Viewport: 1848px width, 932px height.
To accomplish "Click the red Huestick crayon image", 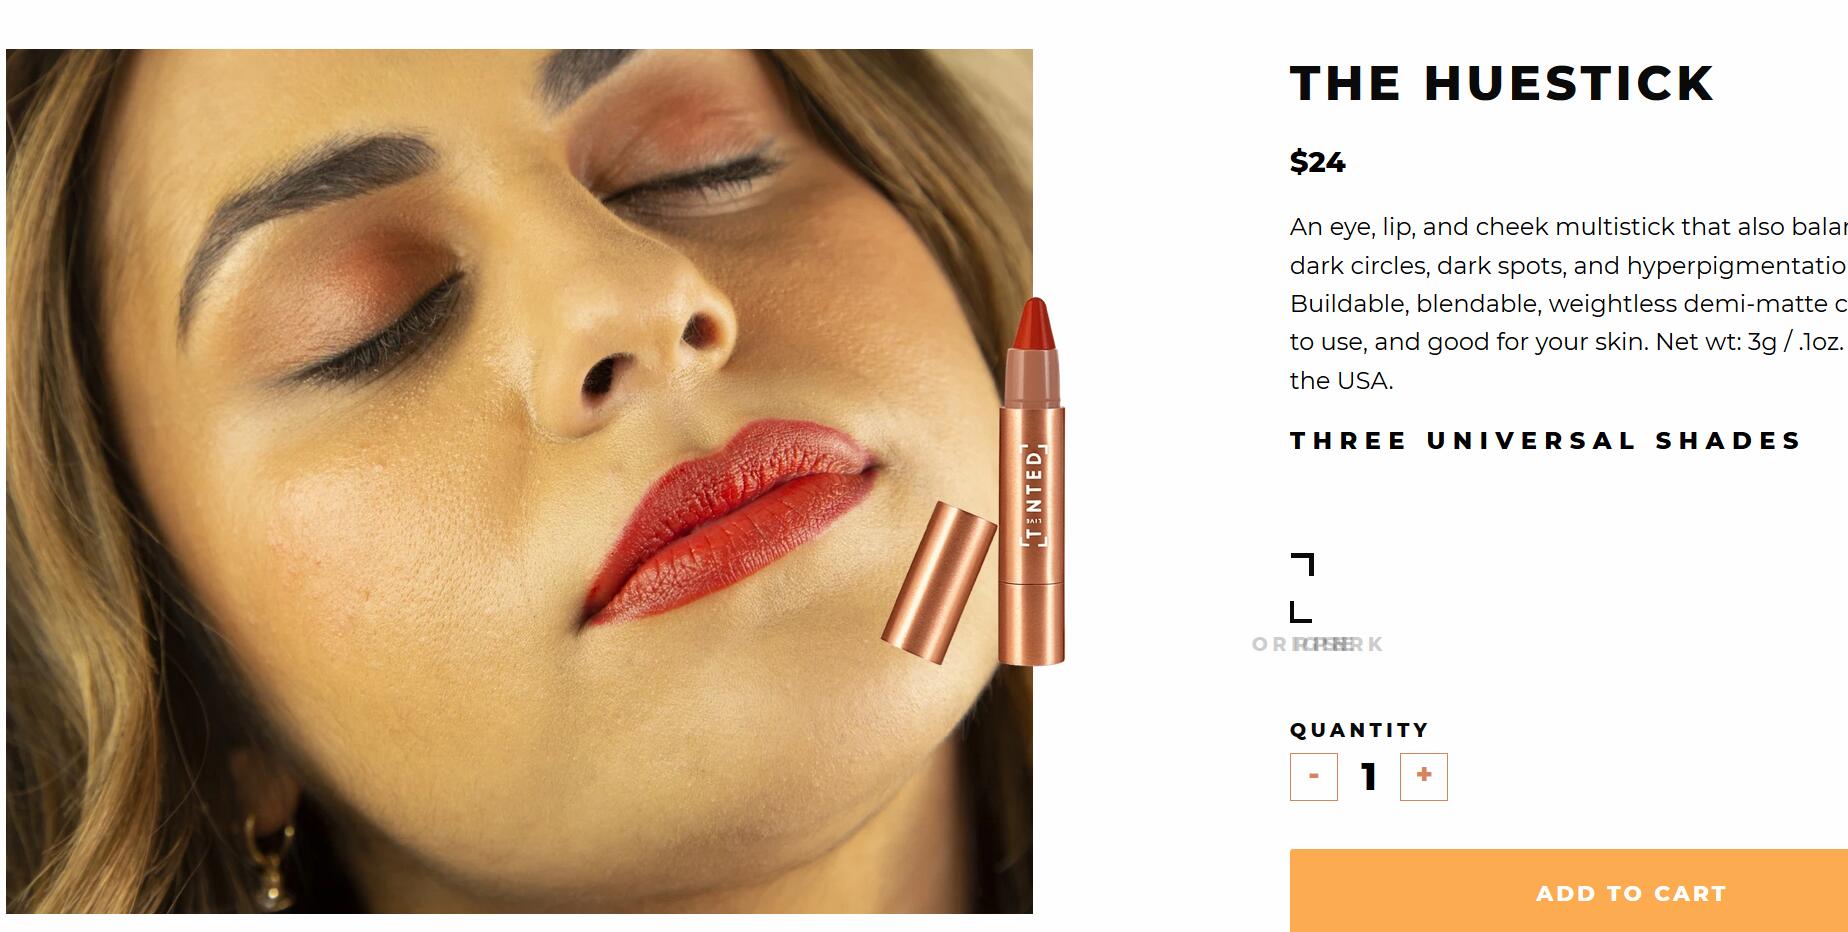I will tap(1033, 481).
